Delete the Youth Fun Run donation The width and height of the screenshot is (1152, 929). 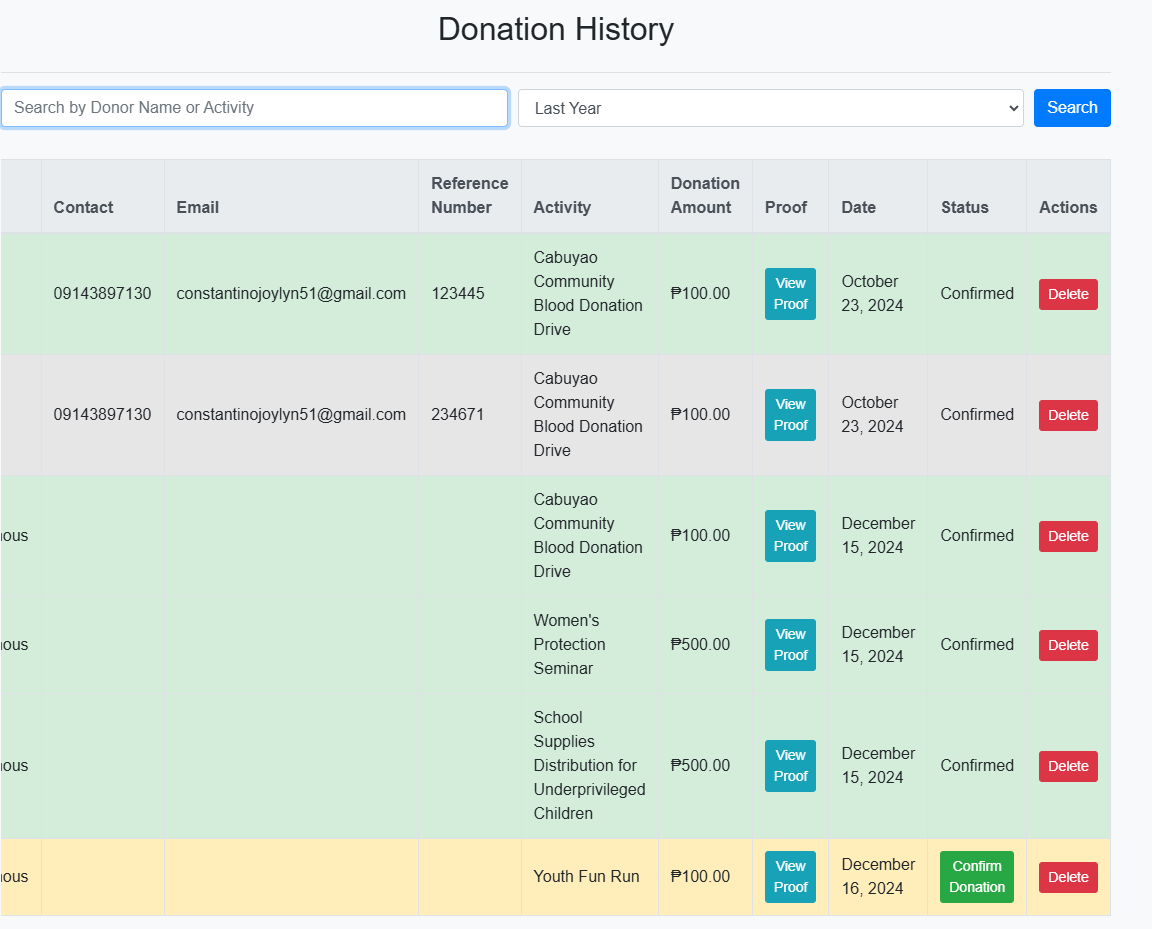tap(1068, 877)
